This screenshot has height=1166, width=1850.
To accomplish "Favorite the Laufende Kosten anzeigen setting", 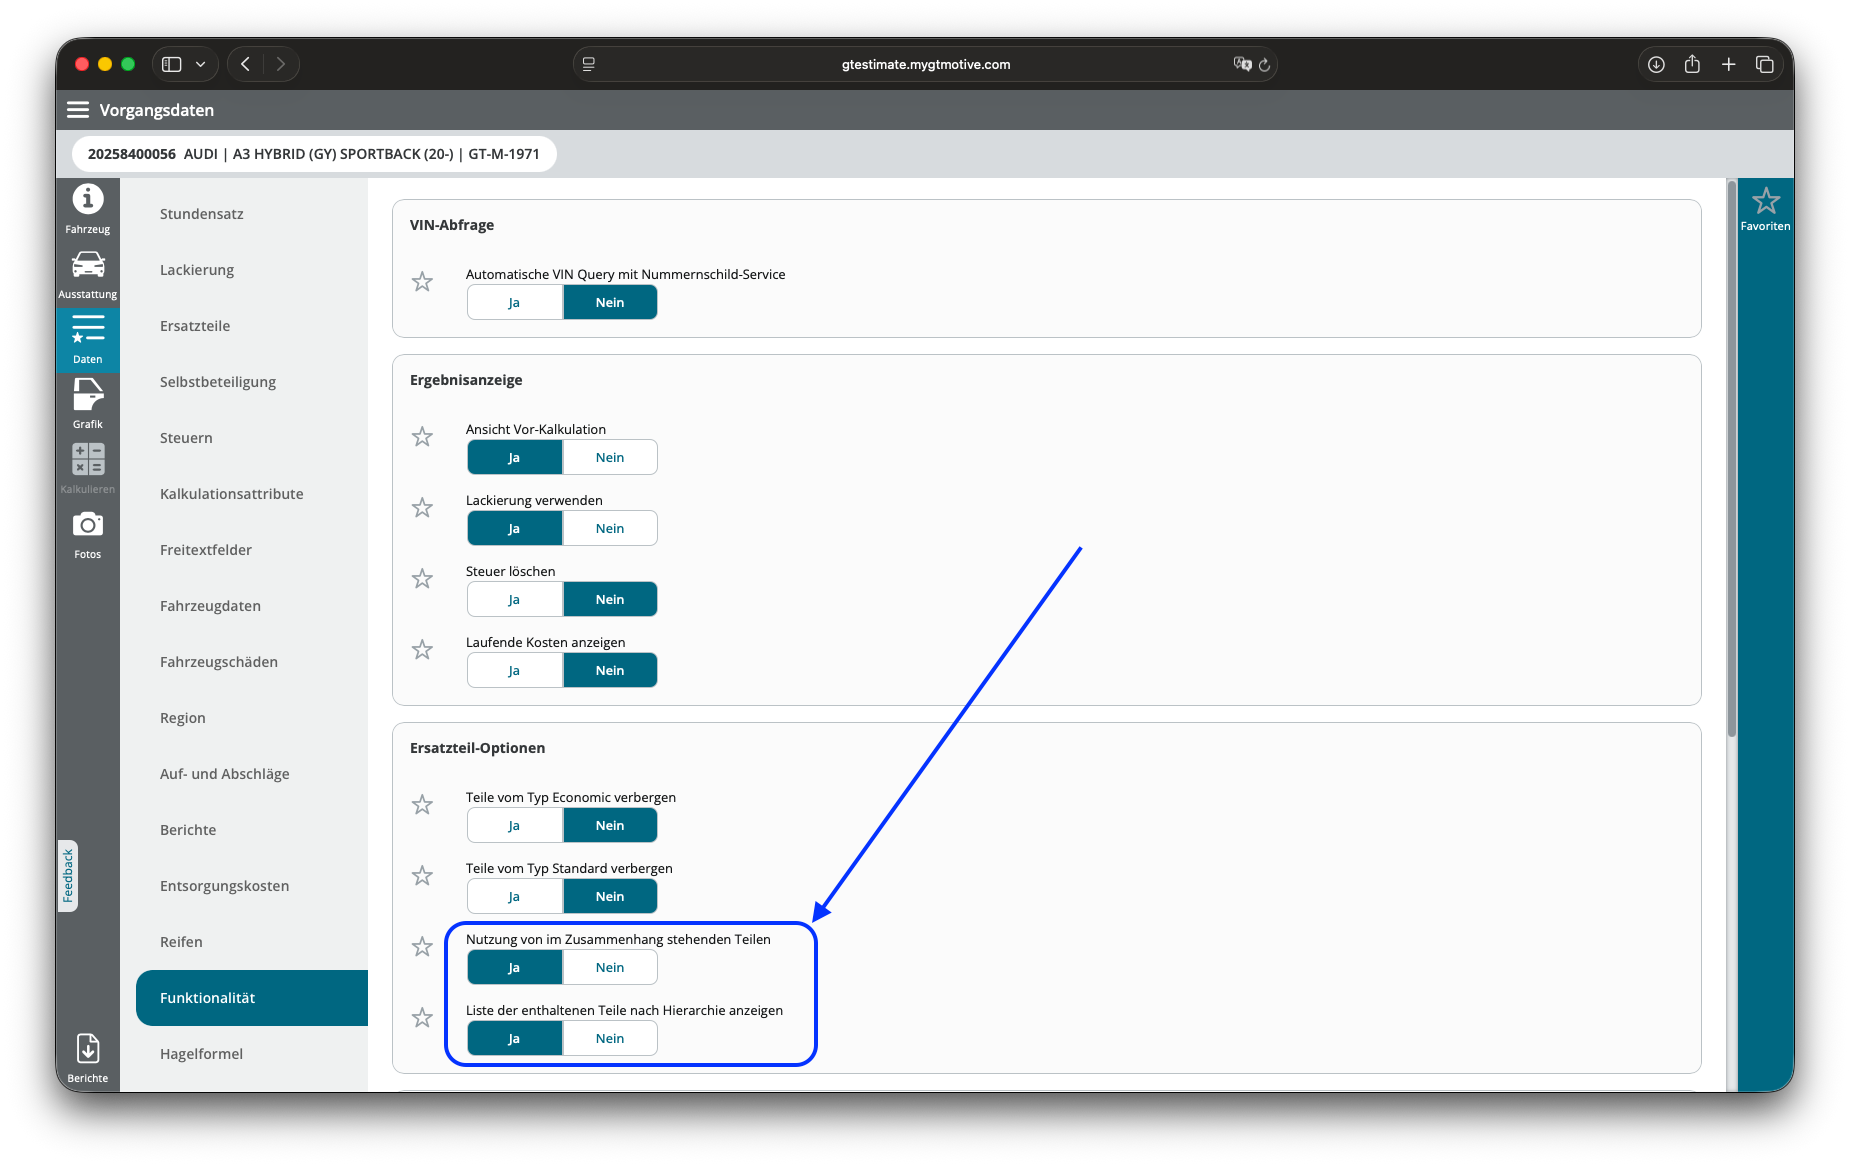I will (423, 650).
